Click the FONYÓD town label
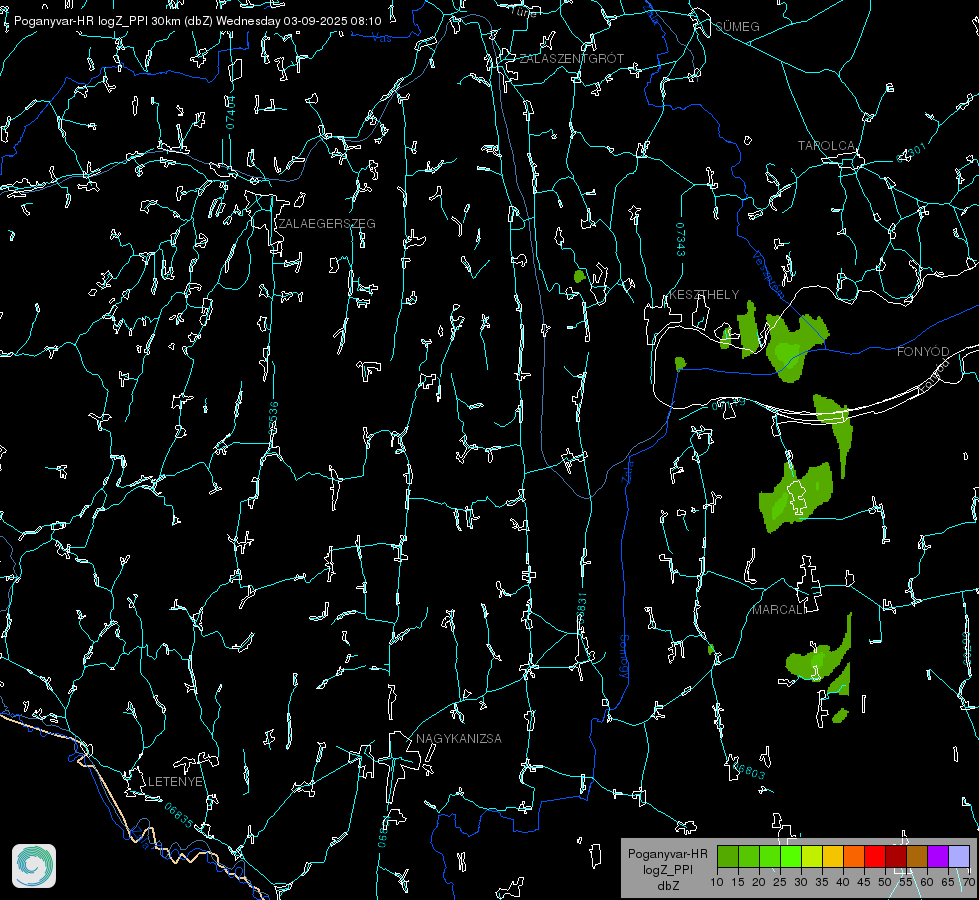The height and width of the screenshot is (900, 979). point(923,352)
